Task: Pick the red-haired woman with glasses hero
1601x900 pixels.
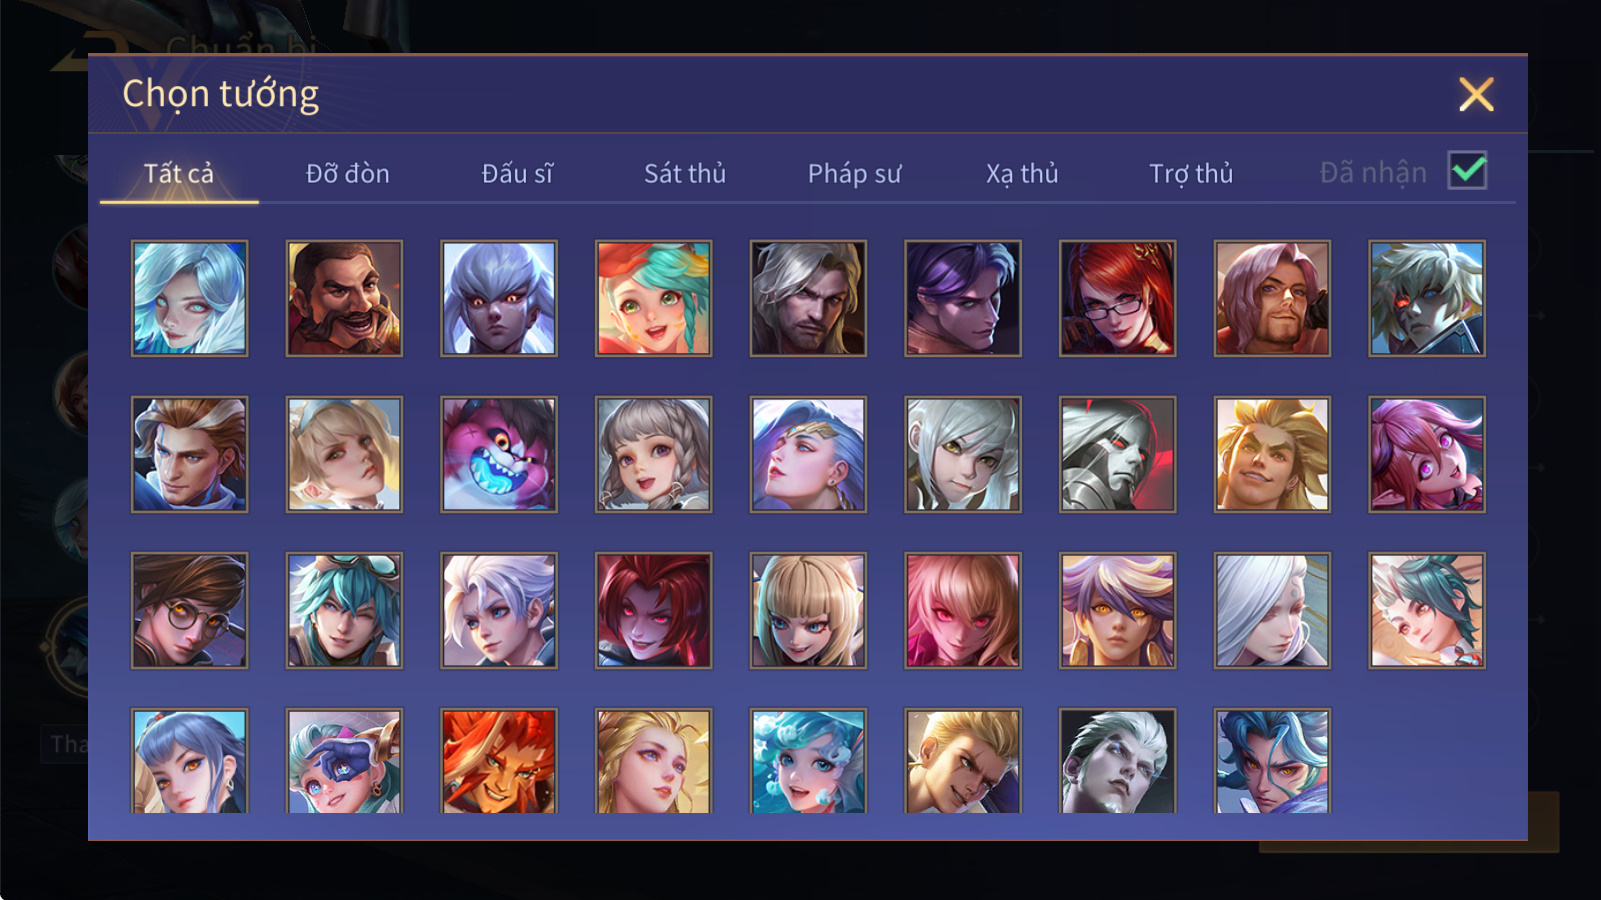Action: [x=1117, y=298]
